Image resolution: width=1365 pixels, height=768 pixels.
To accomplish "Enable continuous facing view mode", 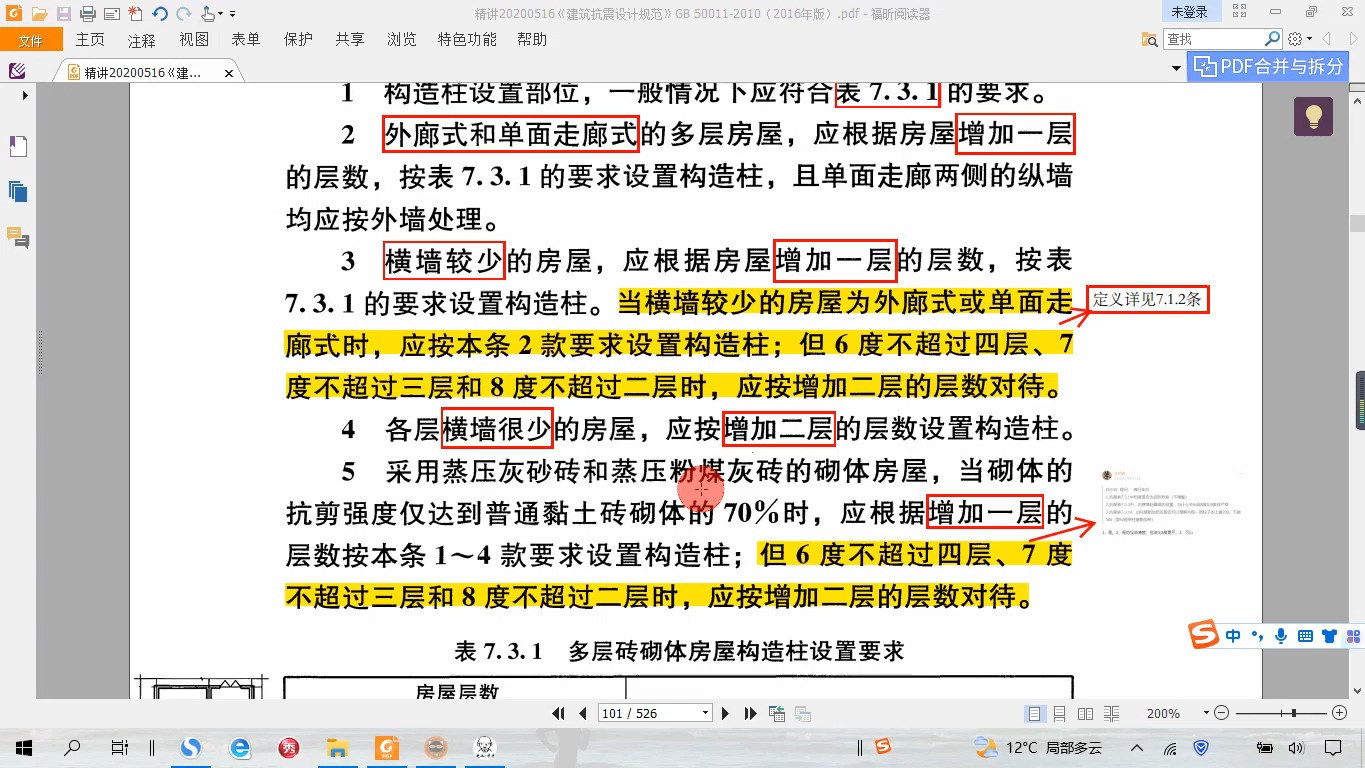I will click(x=1109, y=714).
